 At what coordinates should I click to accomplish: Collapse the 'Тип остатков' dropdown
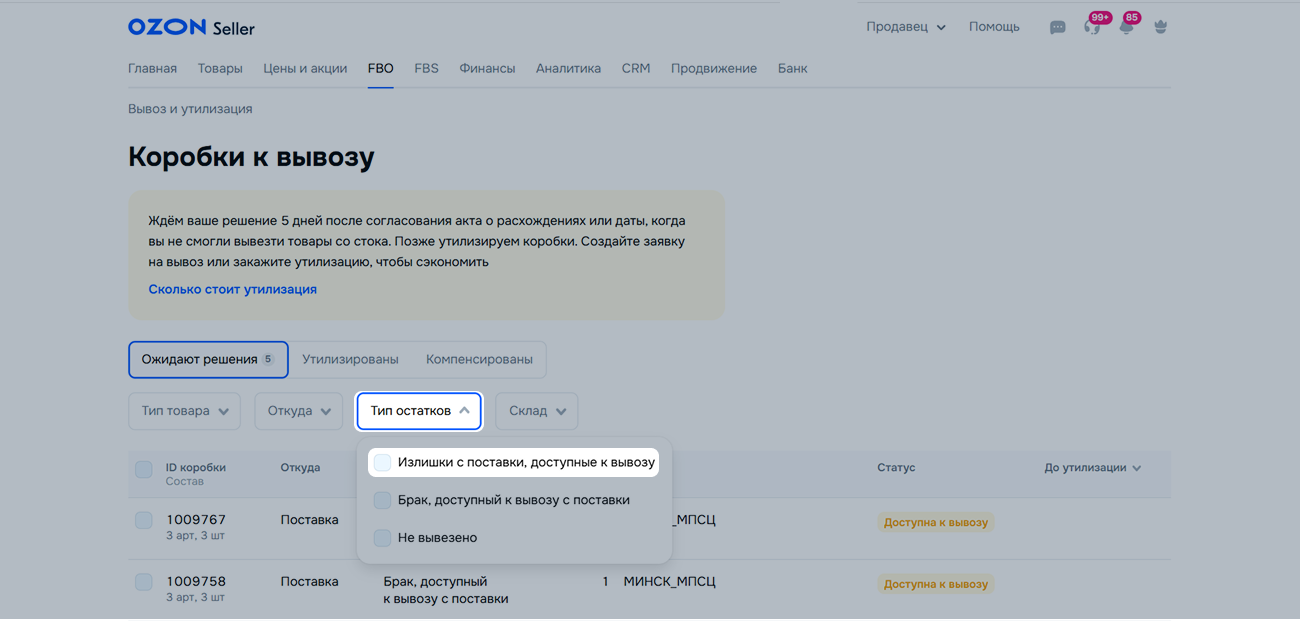click(419, 411)
